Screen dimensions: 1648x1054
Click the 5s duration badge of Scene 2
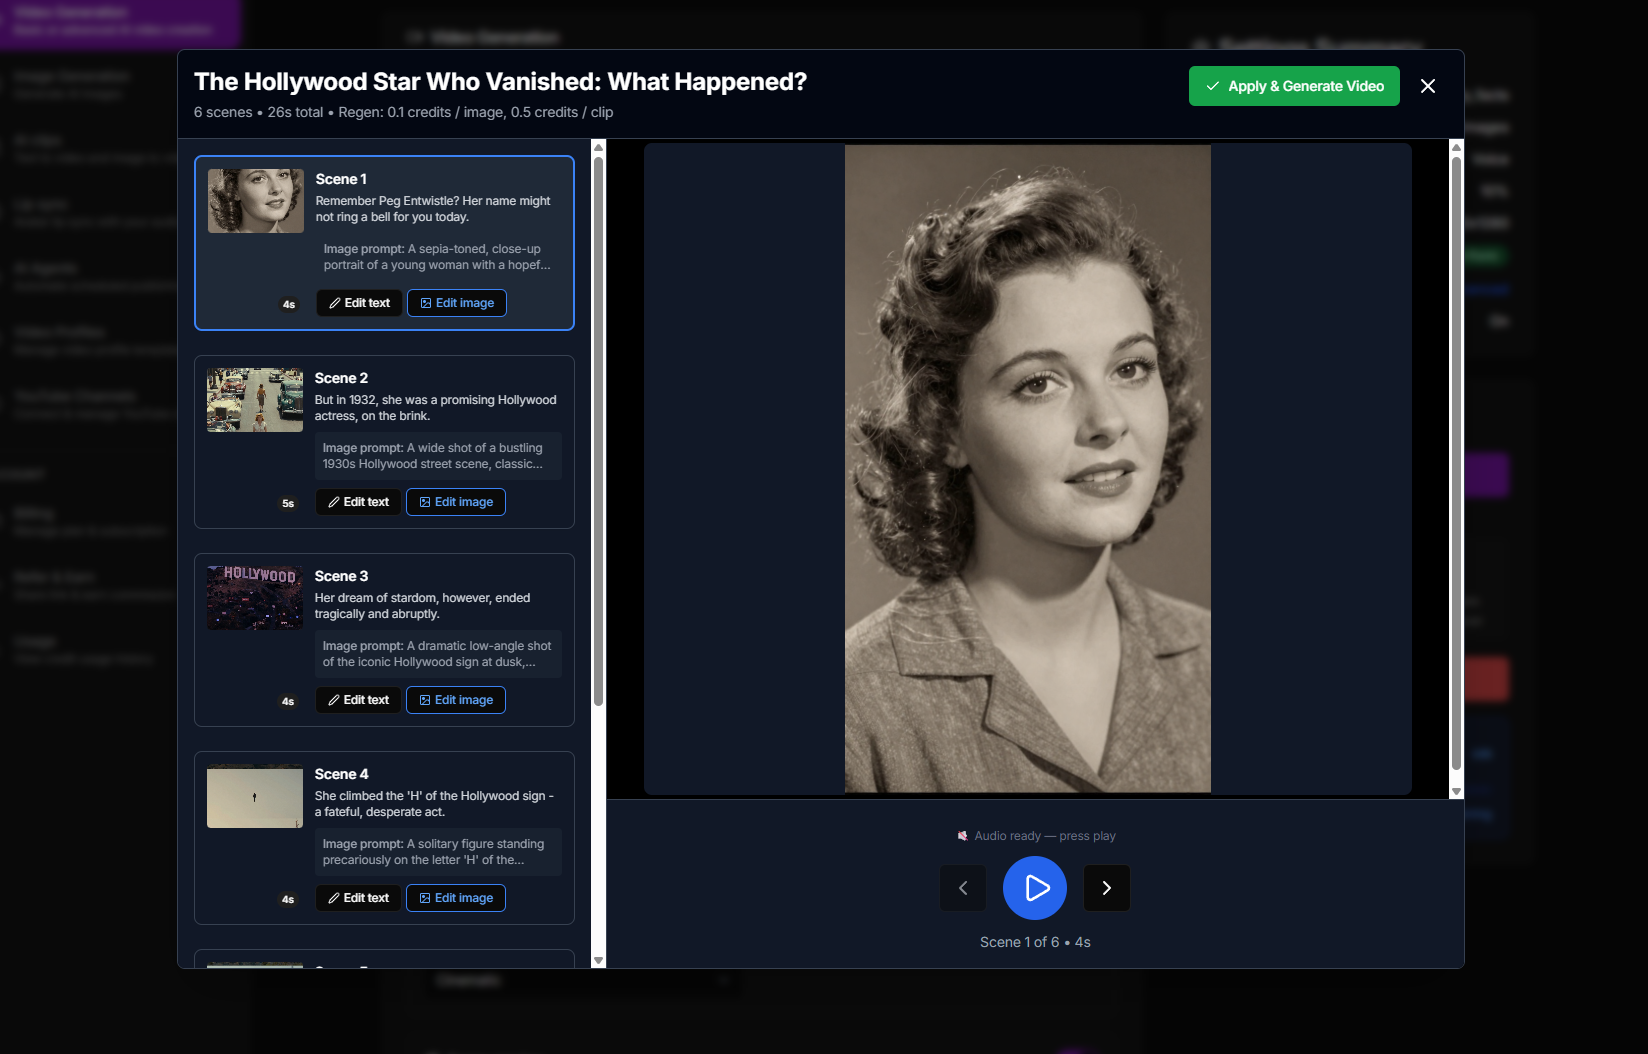(288, 503)
